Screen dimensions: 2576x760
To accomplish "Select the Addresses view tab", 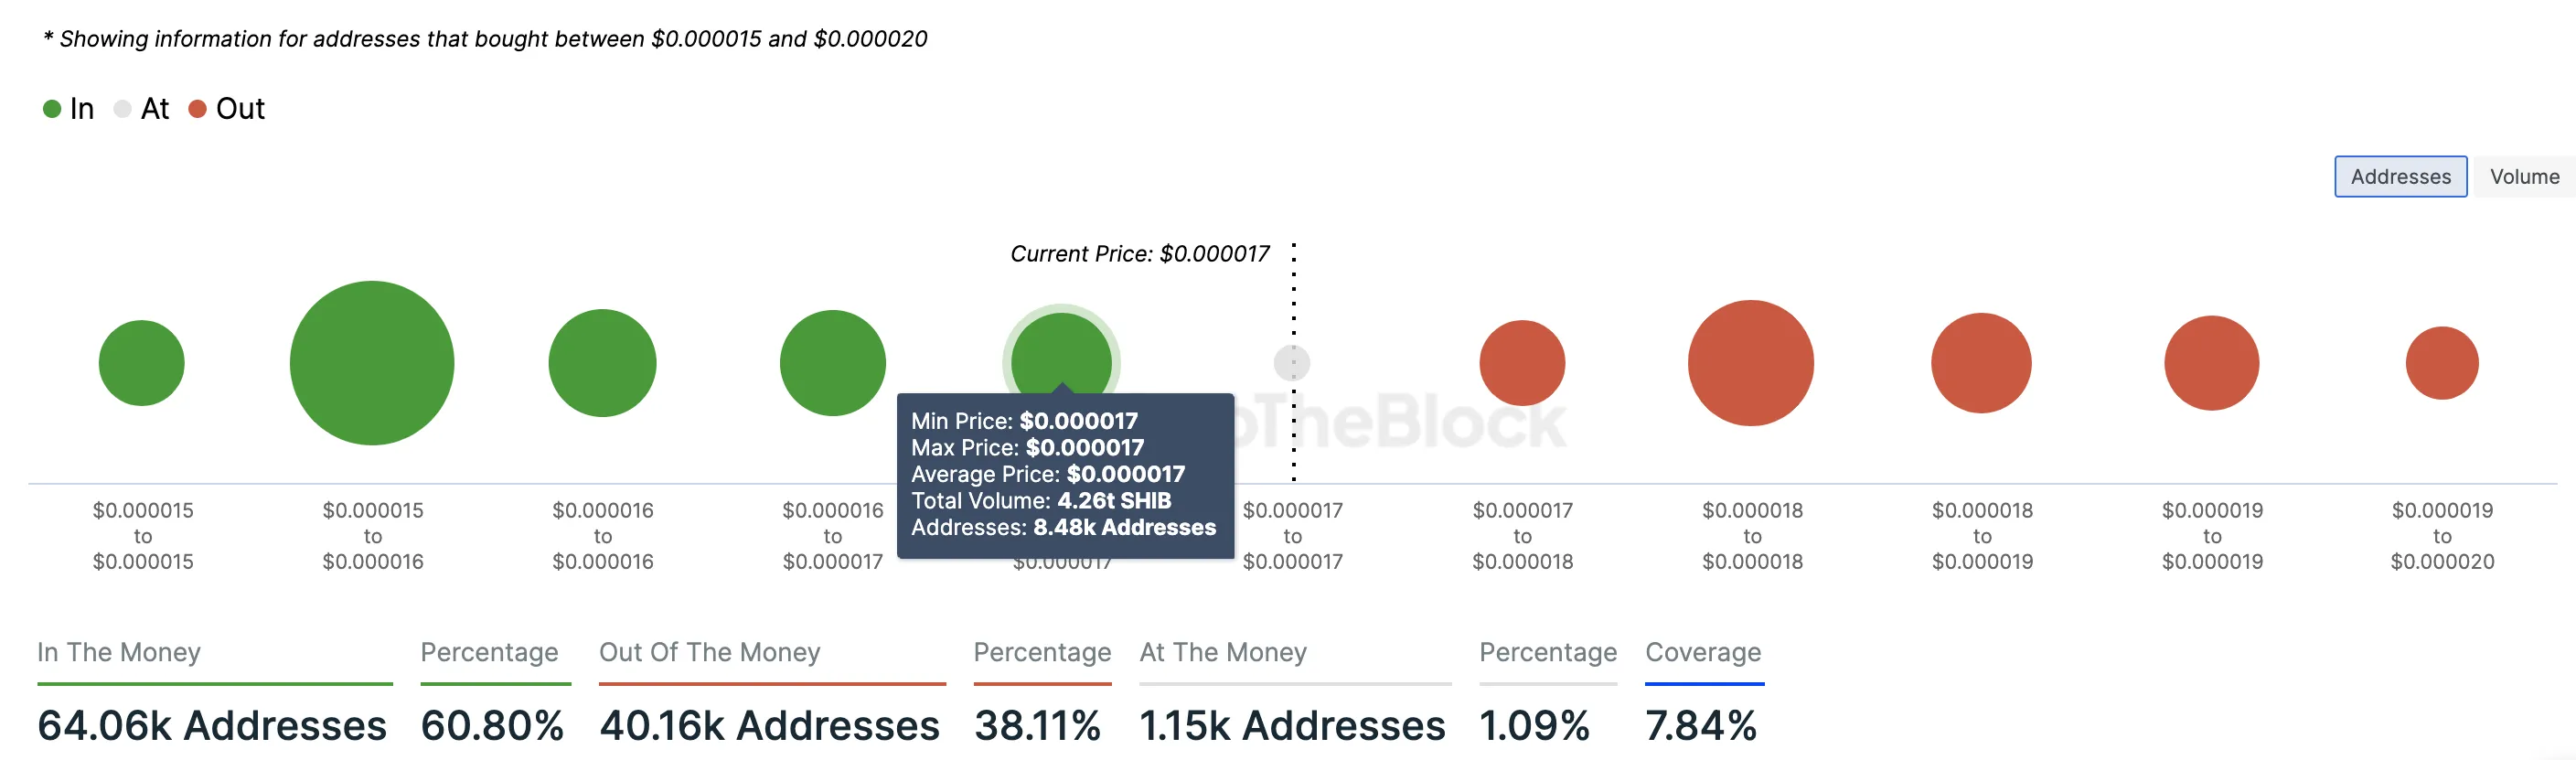I will [x=2400, y=177].
